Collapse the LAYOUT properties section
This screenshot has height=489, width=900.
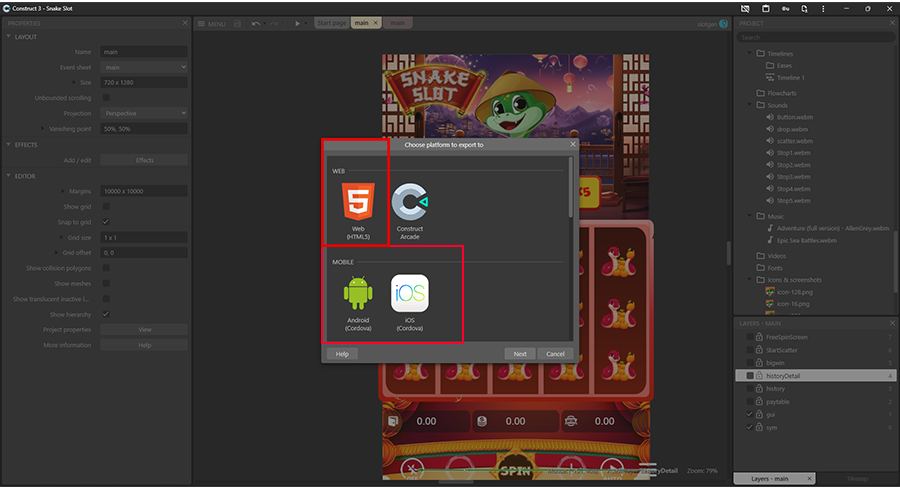click(9, 36)
